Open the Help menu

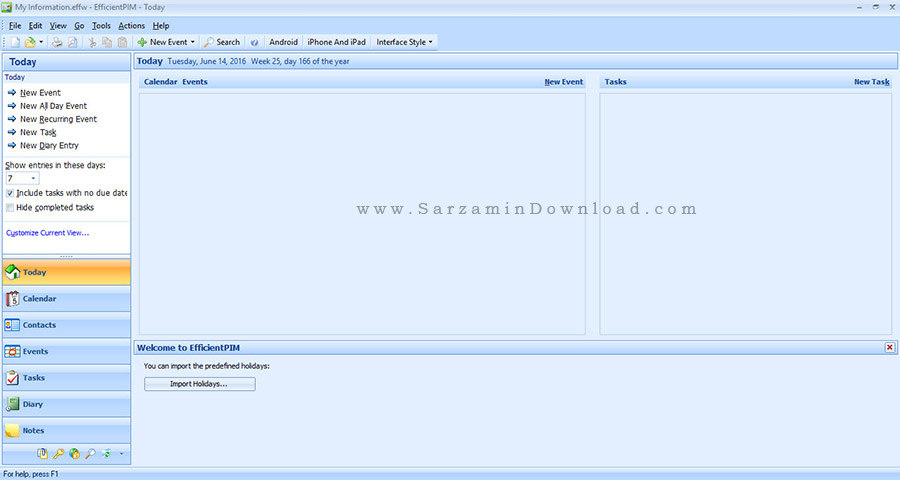click(161, 26)
